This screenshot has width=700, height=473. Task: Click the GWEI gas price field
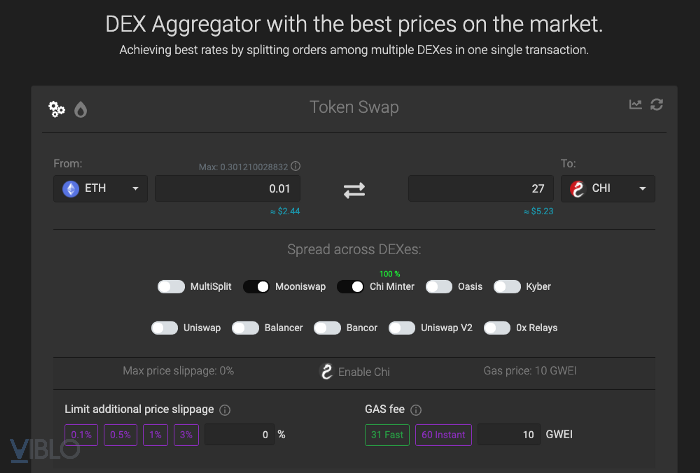click(x=509, y=435)
